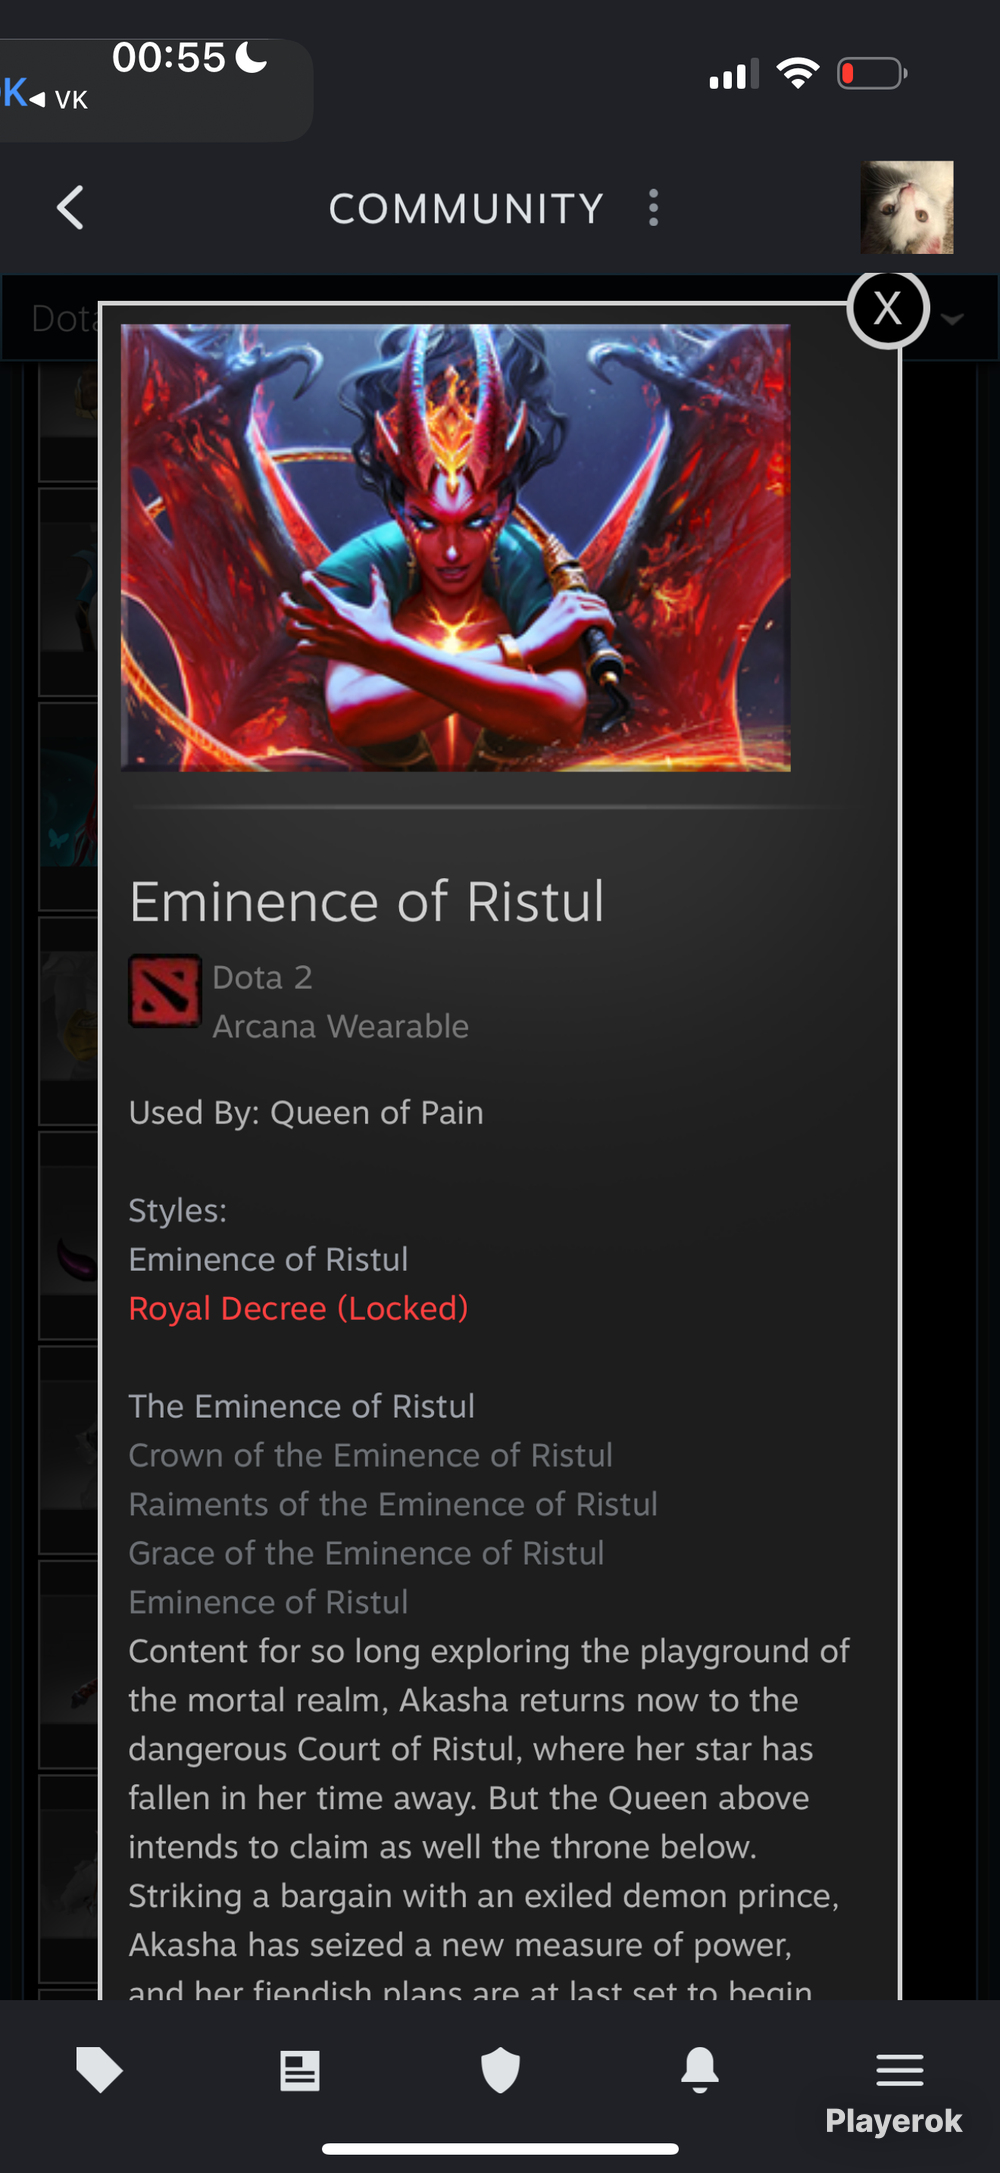Open Raiments of the Eminence of Ristul
The image size is (1000, 2173).
coord(393,1504)
